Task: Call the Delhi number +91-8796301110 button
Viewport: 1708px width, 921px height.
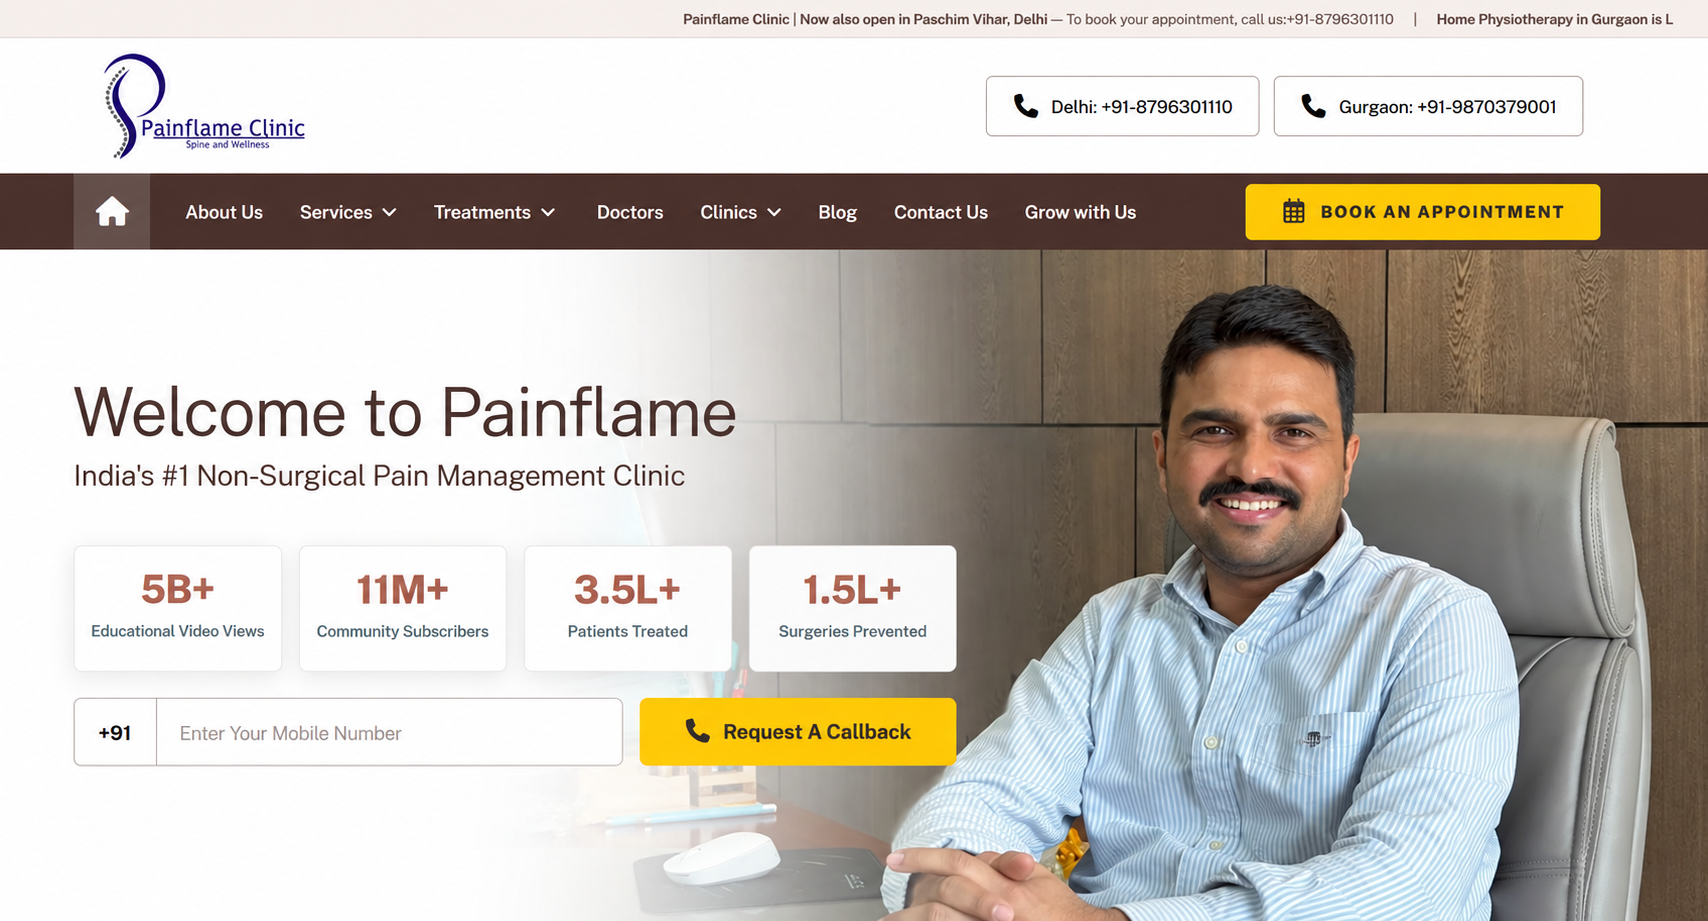Action: coord(1122,106)
